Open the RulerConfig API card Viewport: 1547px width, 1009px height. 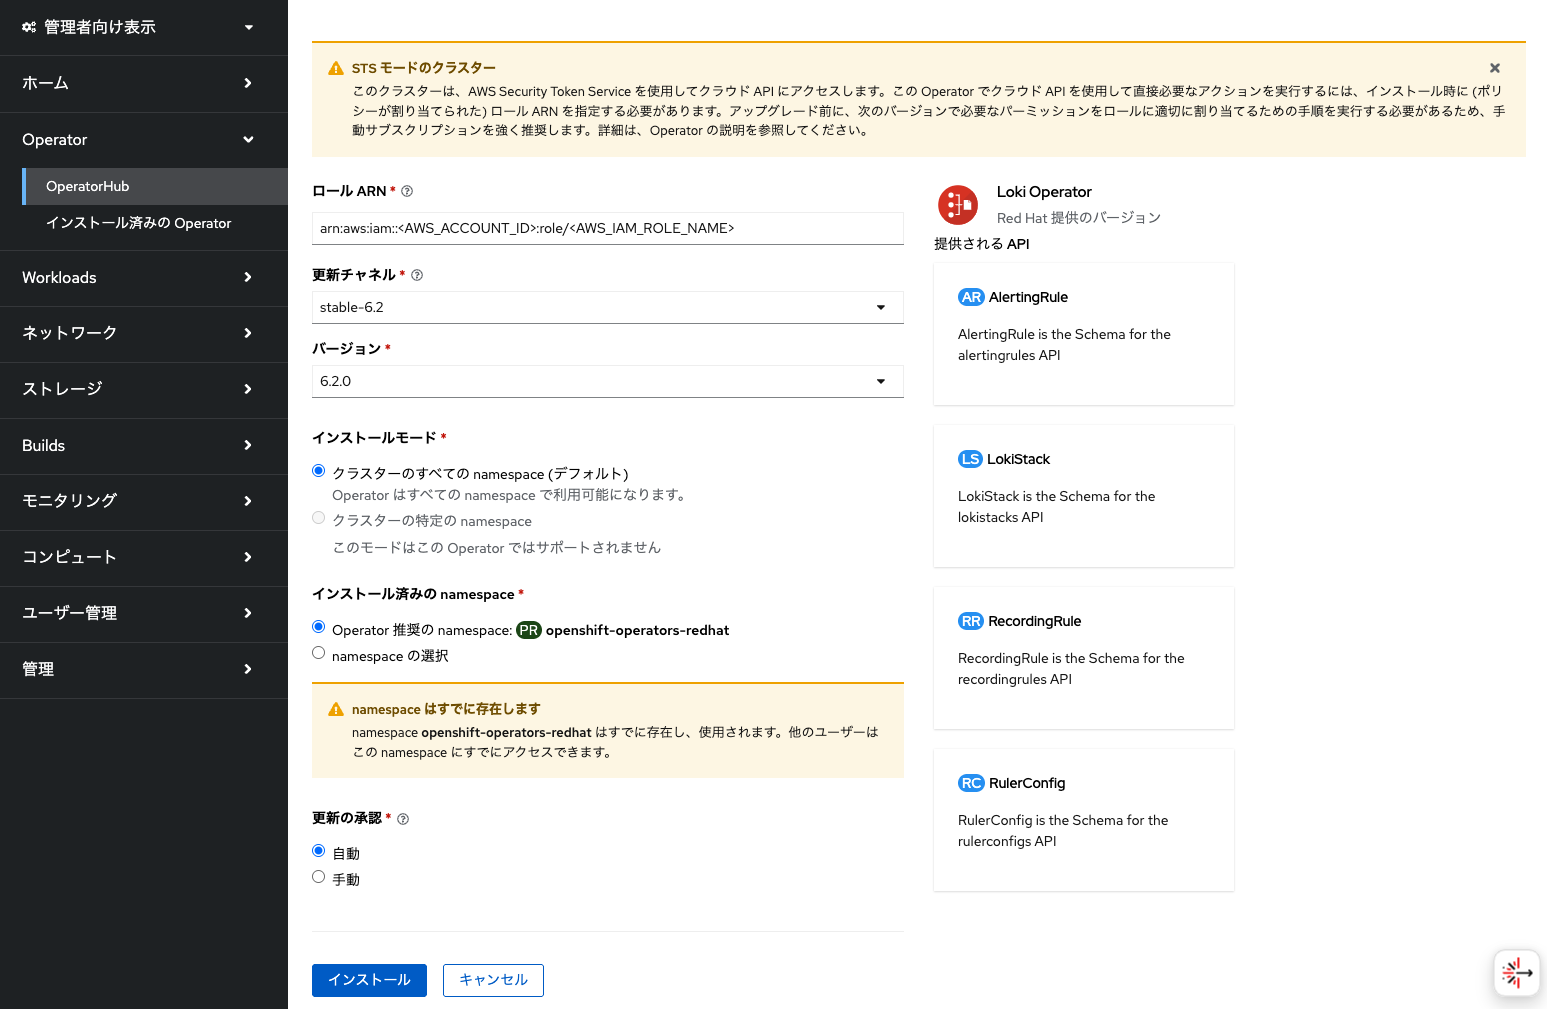[x=1084, y=820]
